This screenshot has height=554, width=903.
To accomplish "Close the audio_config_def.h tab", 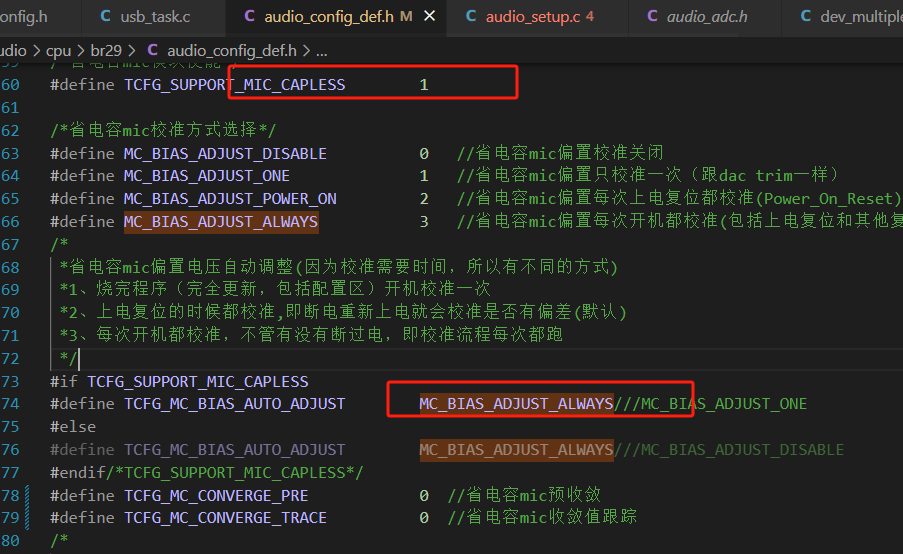I will 430,17.
